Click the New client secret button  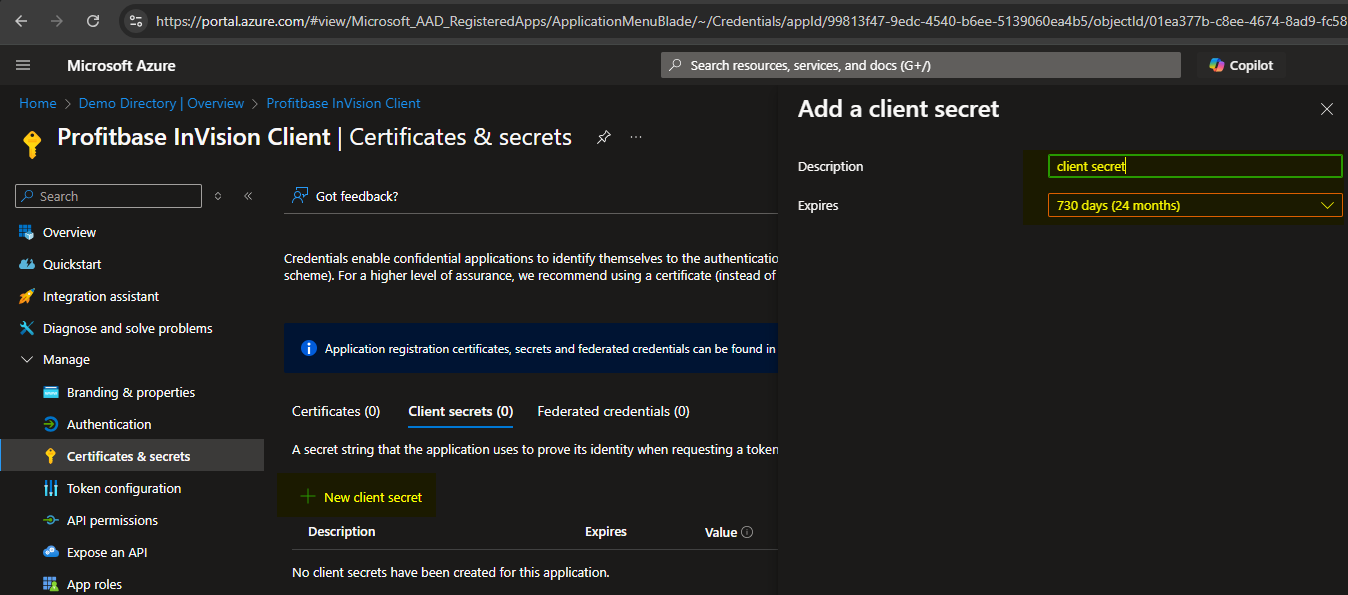click(x=357, y=495)
